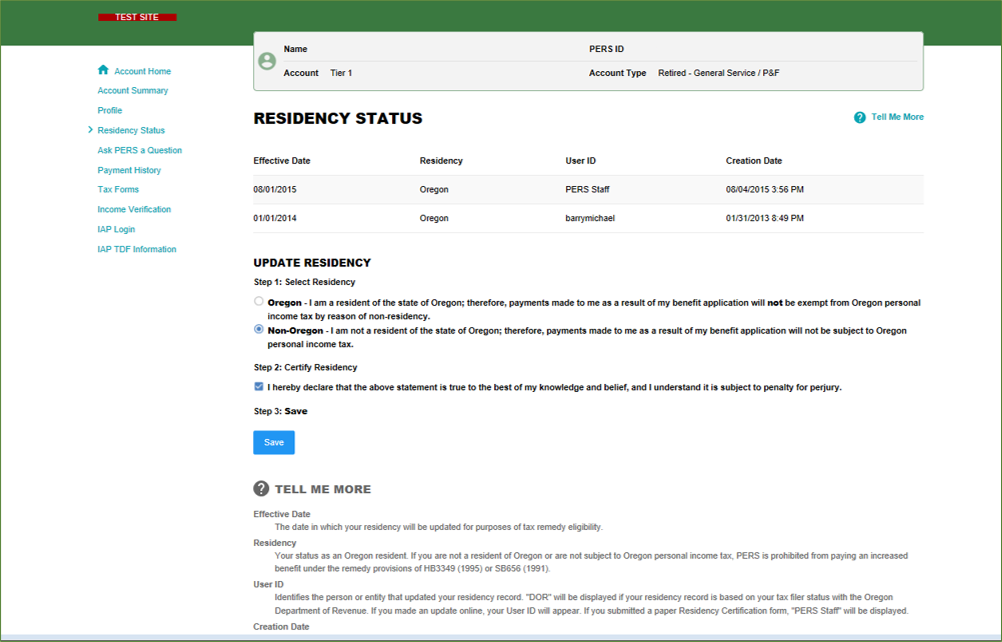Select the Oregon residency radio button

(258, 301)
